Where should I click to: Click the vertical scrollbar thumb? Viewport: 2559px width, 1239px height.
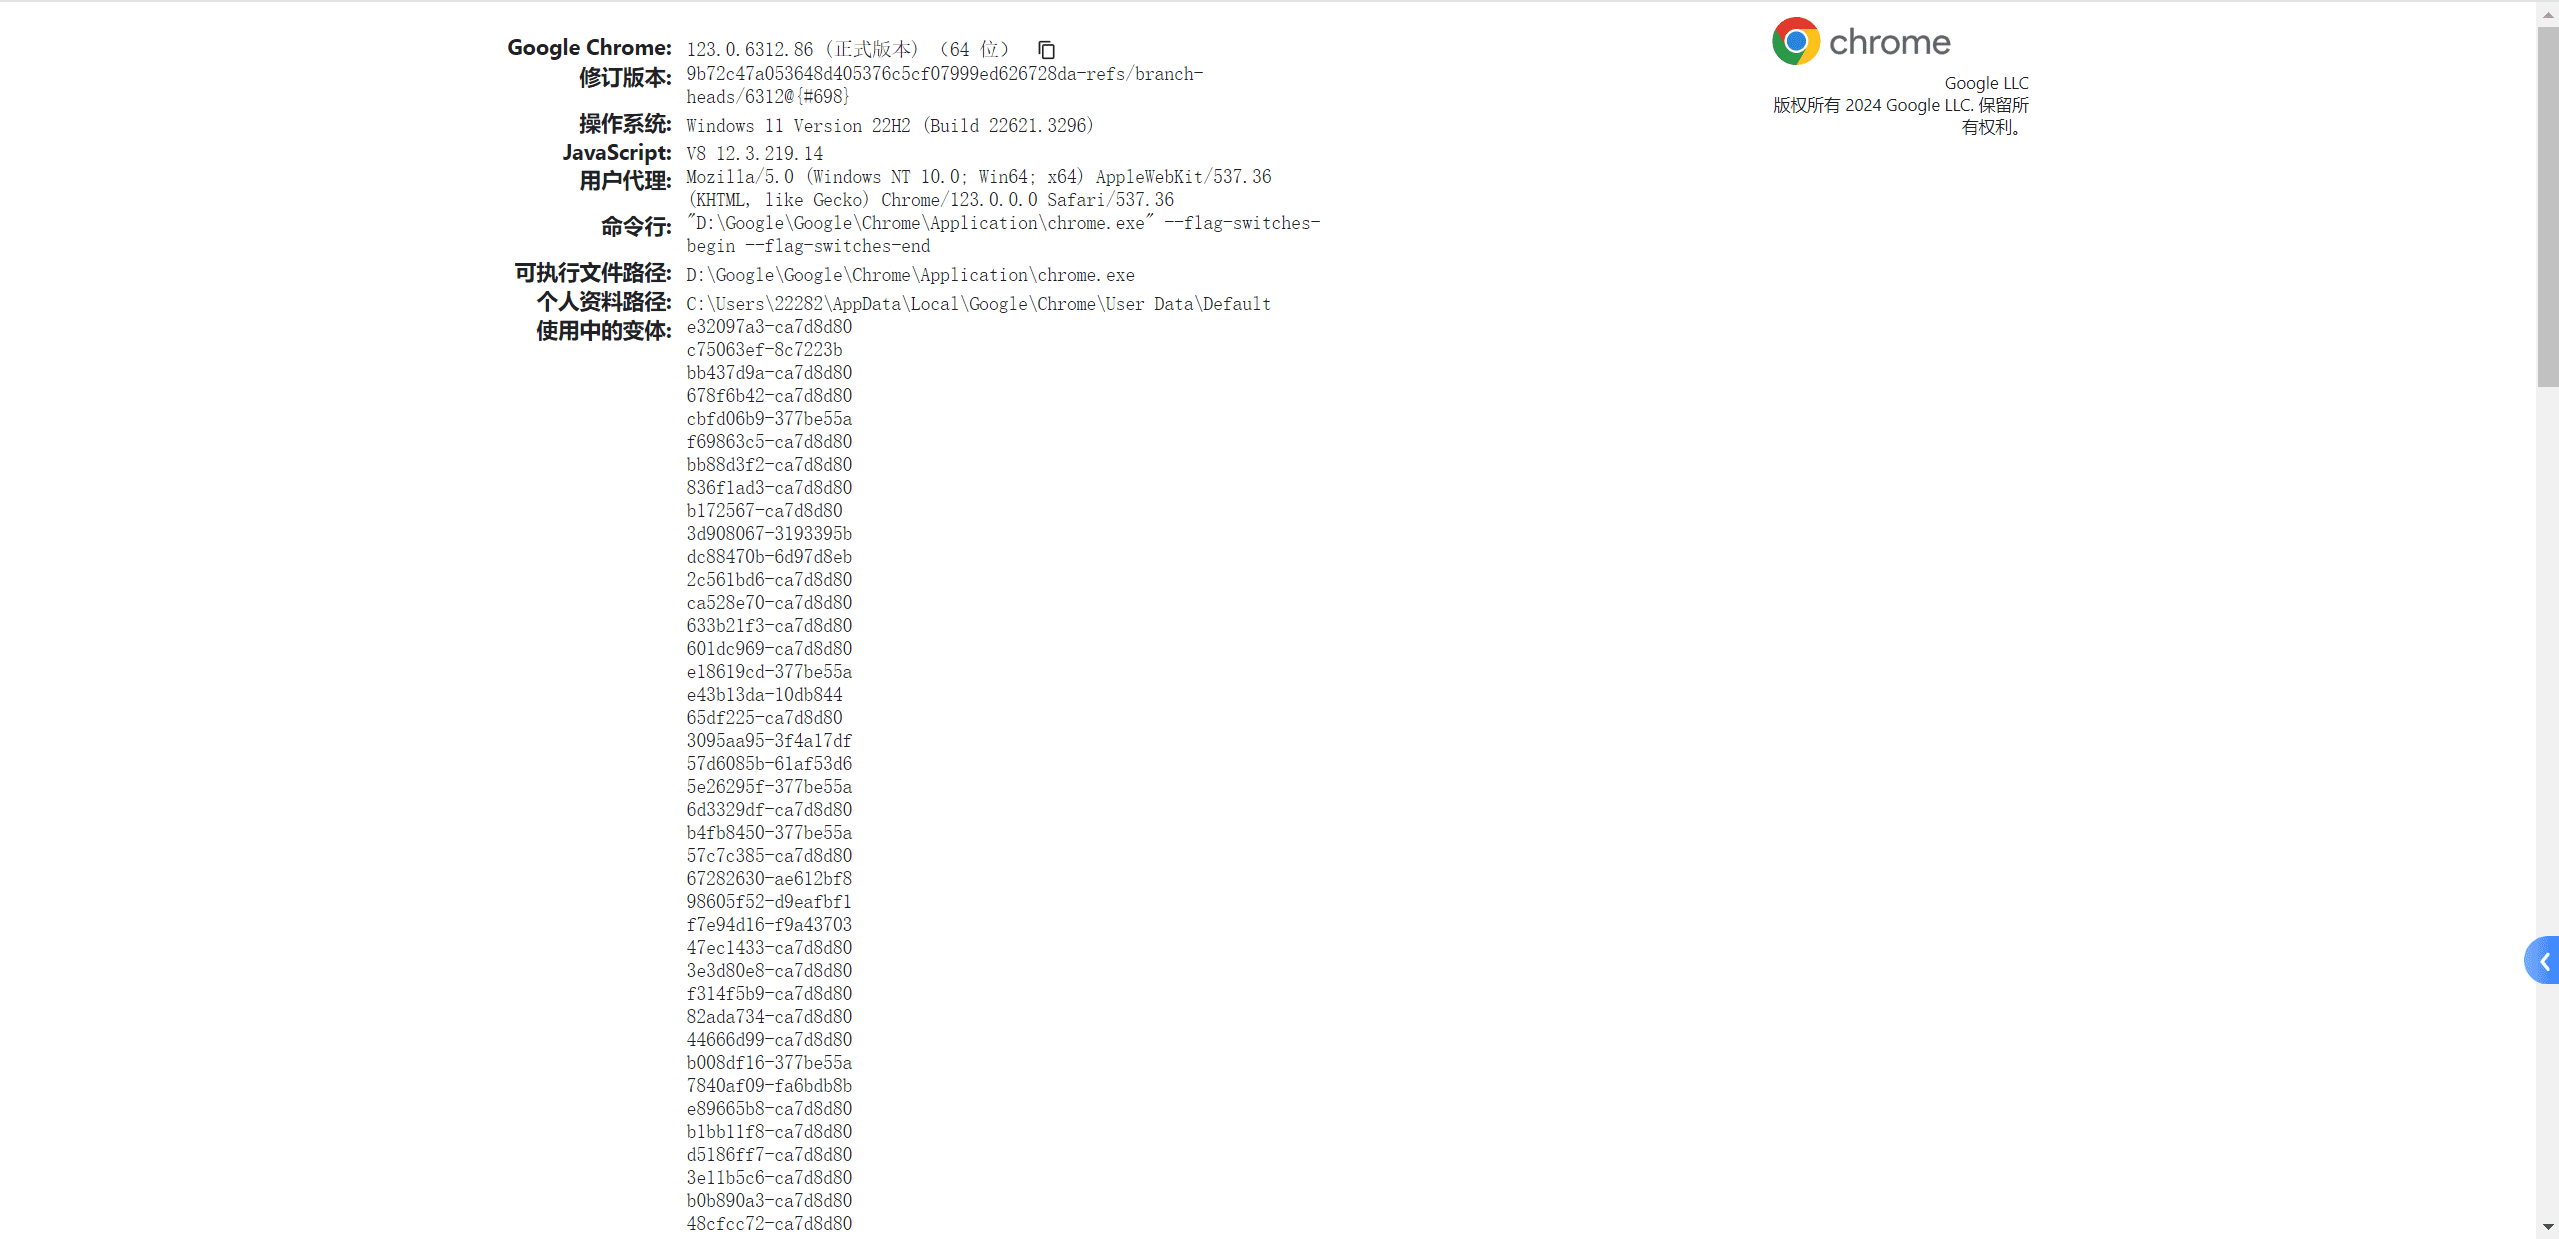point(2547,206)
